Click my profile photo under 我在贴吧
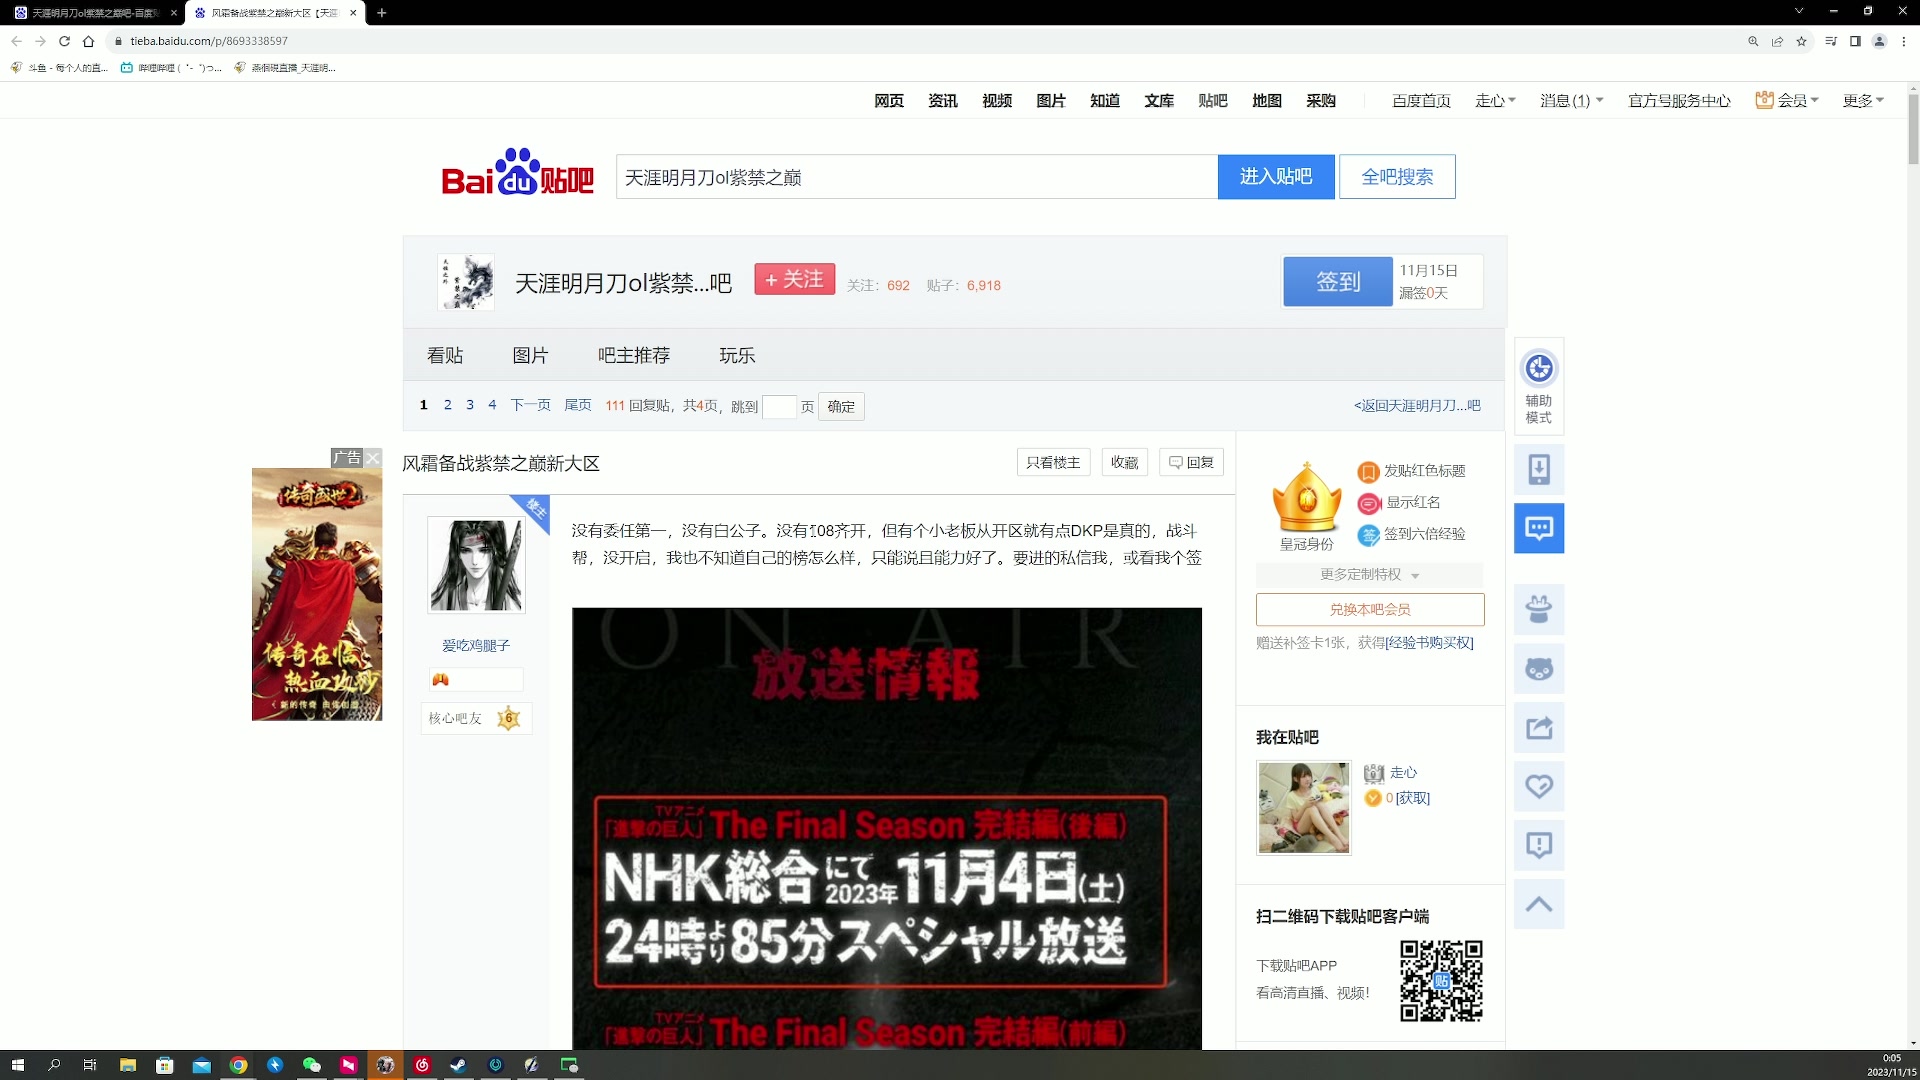The image size is (1920, 1080). (1304, 808)
